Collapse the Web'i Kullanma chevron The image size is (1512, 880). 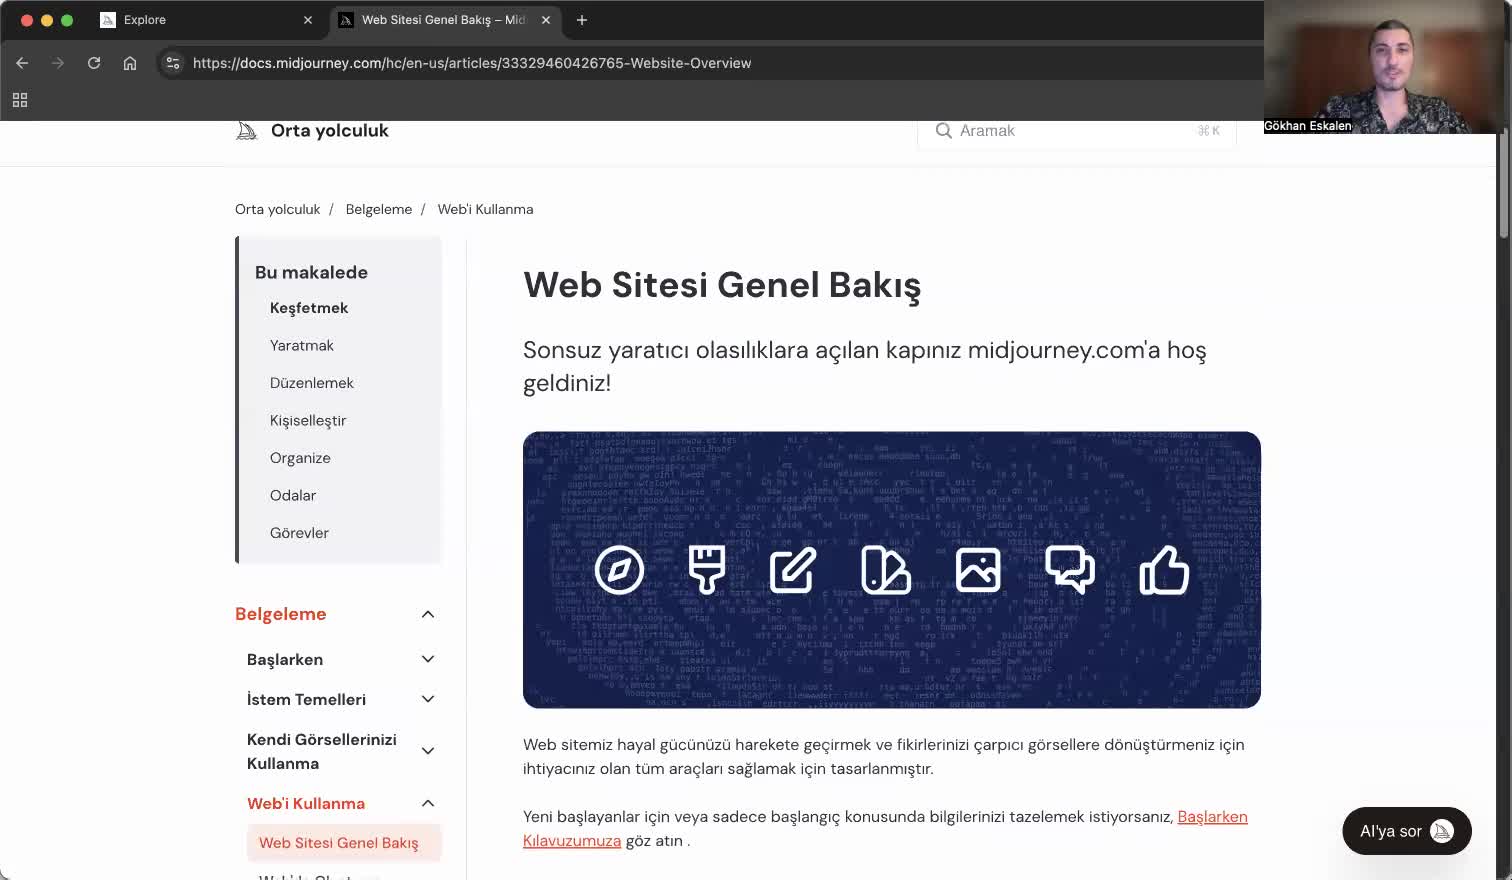[428, 803]
